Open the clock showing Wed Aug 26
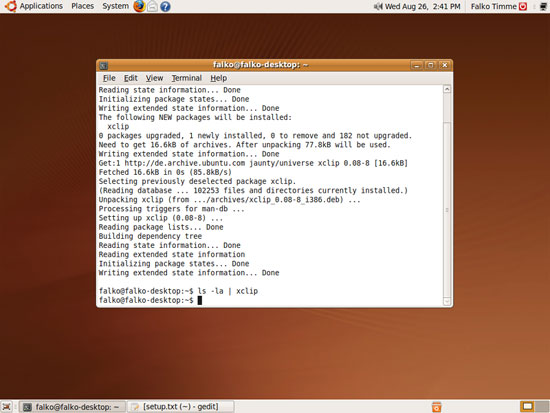This screenshot has height=413, width=550. click(x=423, y=6)
